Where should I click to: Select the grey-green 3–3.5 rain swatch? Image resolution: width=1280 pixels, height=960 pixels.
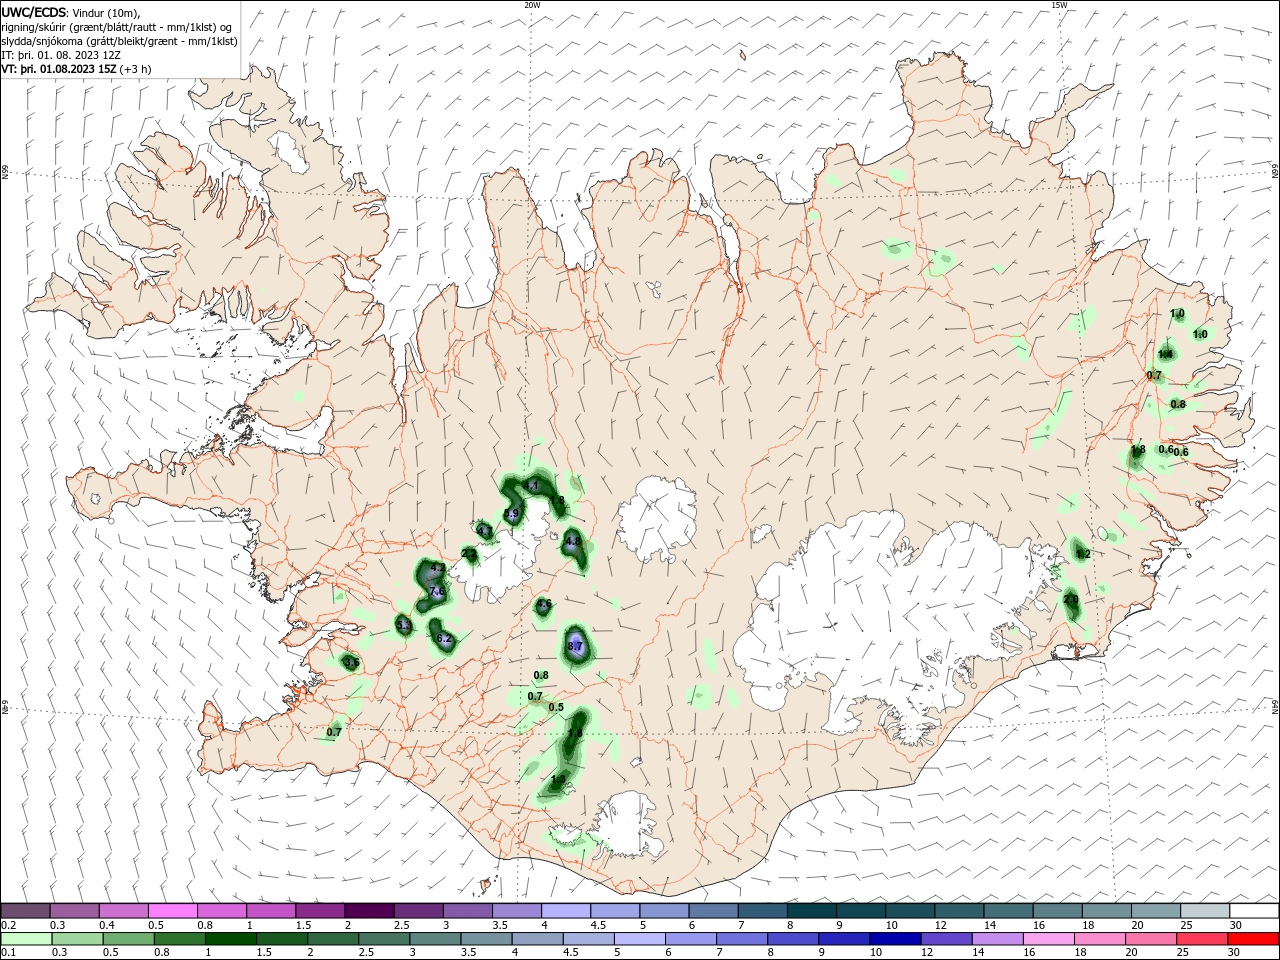coord(435,939)
